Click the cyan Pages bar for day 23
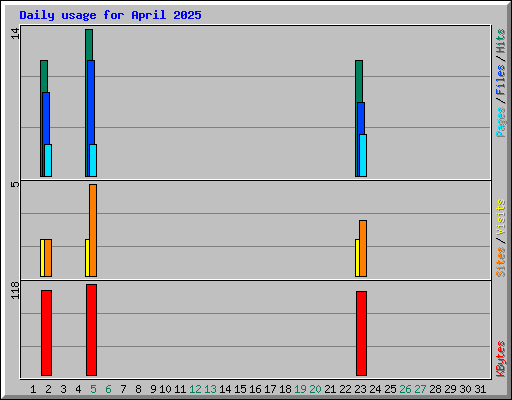This screenshot has height=400, width=512. [x=363, y=155]
